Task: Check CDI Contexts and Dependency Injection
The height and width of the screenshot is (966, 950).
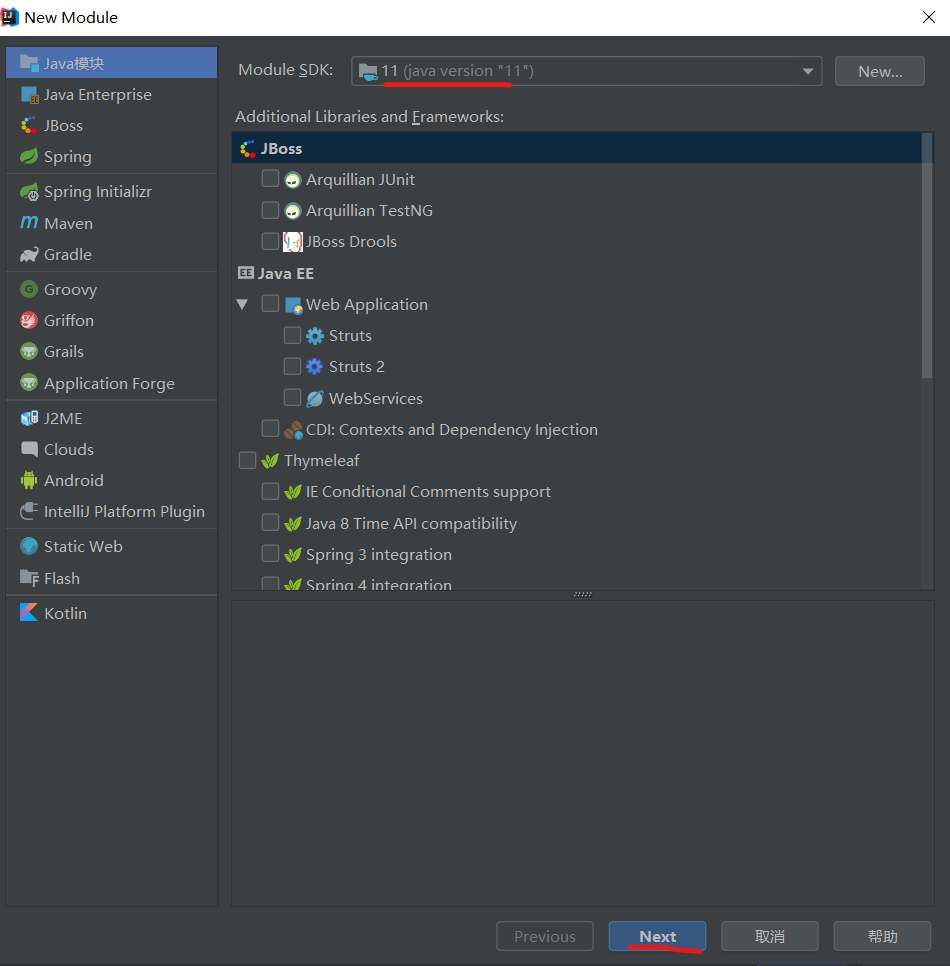Action: [270, 428]
